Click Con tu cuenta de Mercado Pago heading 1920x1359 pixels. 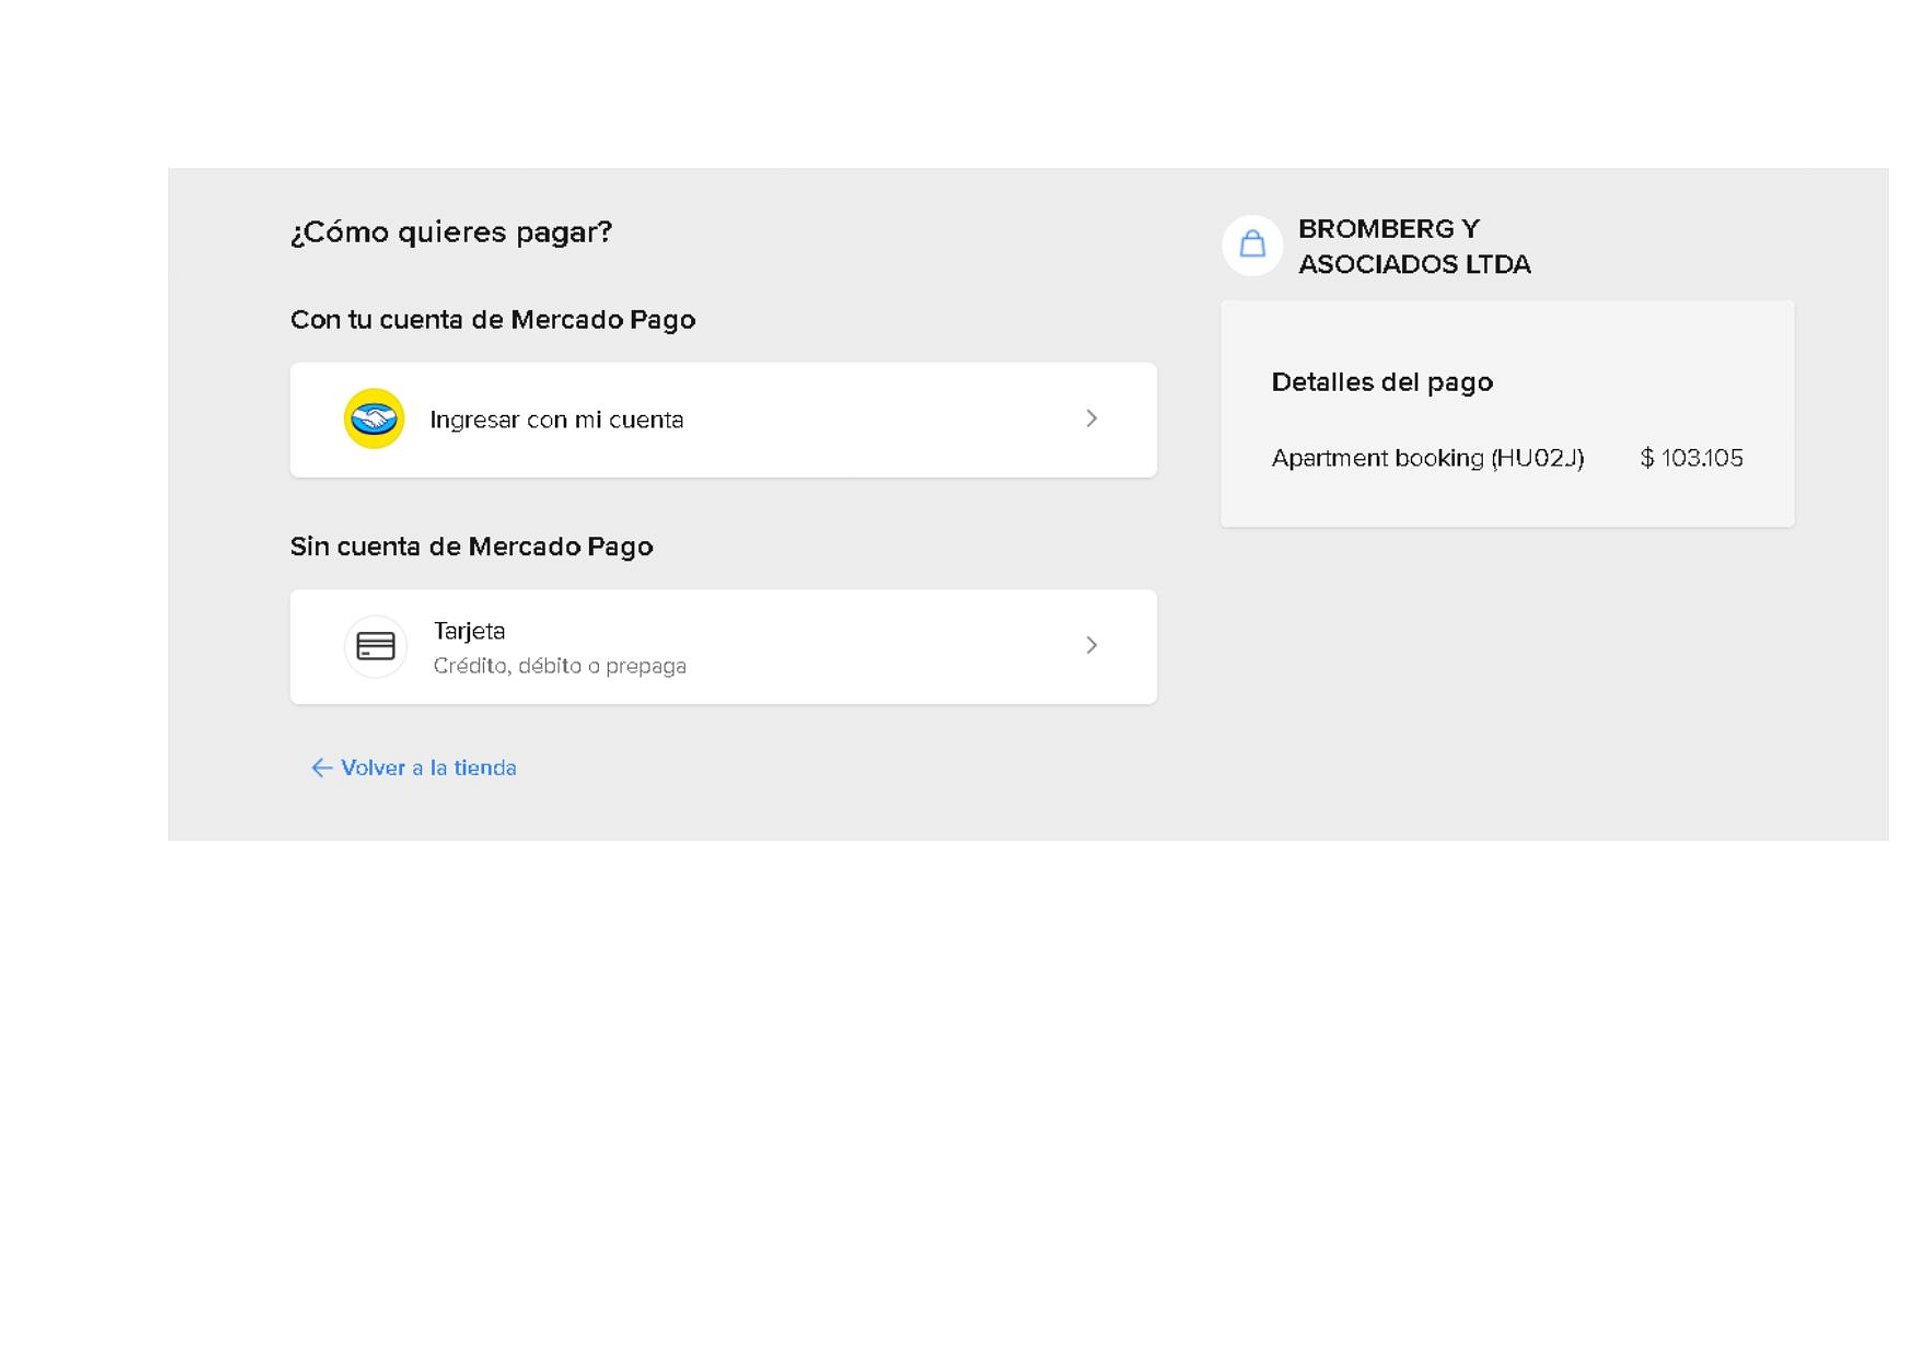point(492,320)
